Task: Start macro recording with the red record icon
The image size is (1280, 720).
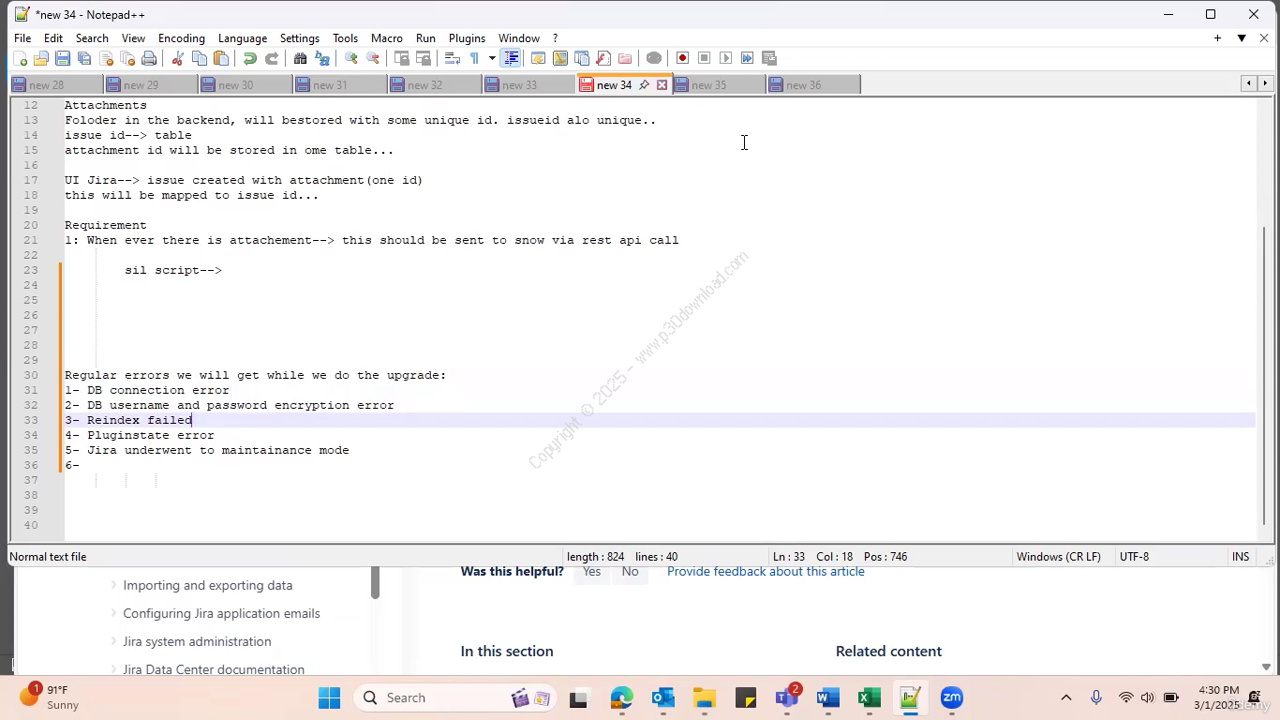Action: [x=682, y=58]
